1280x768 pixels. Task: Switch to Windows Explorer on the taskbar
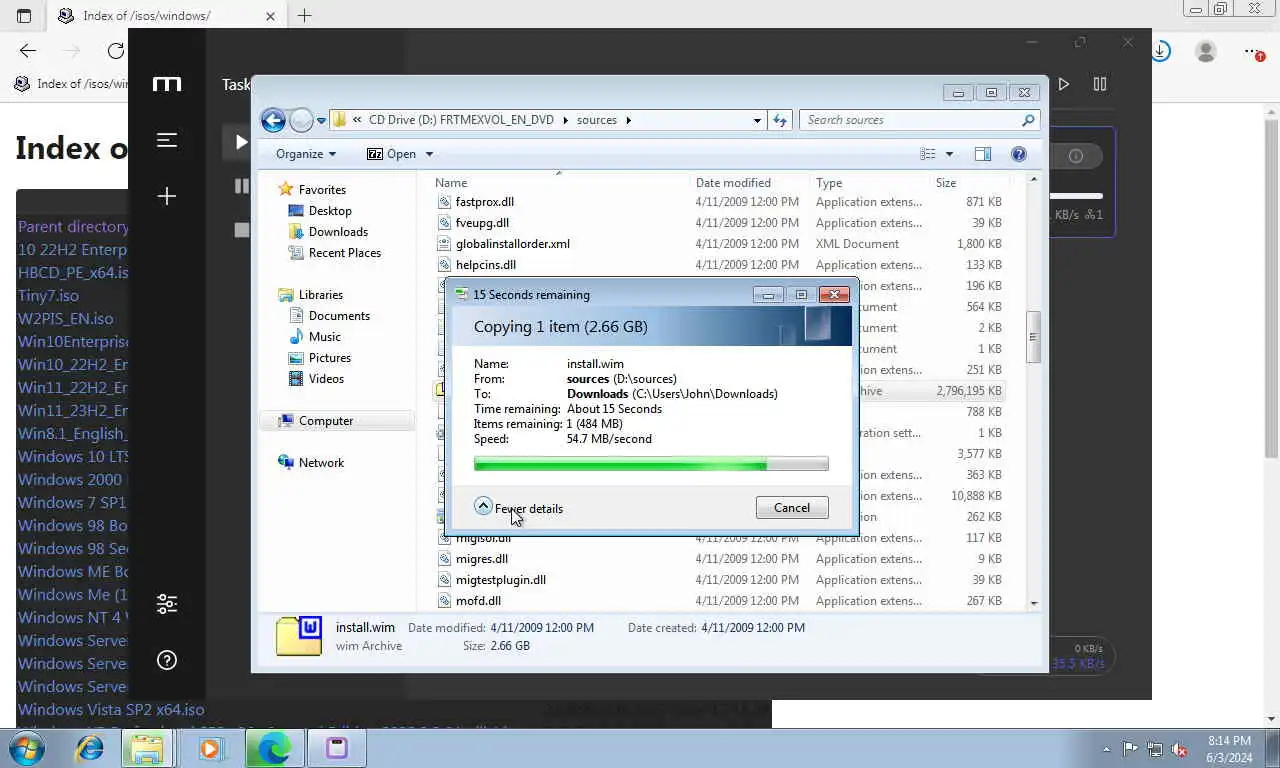(147, 747)
